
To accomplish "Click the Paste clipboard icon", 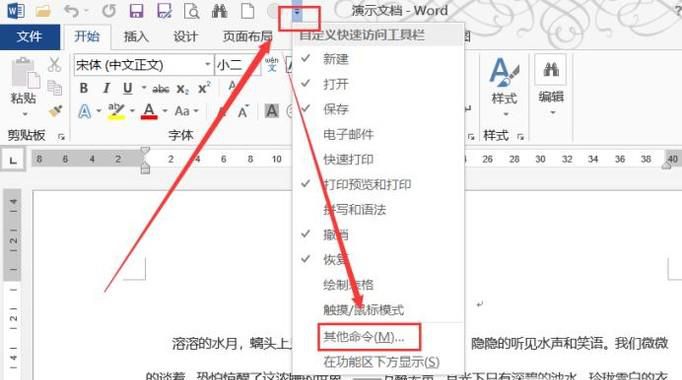I will tap(25, 73).
